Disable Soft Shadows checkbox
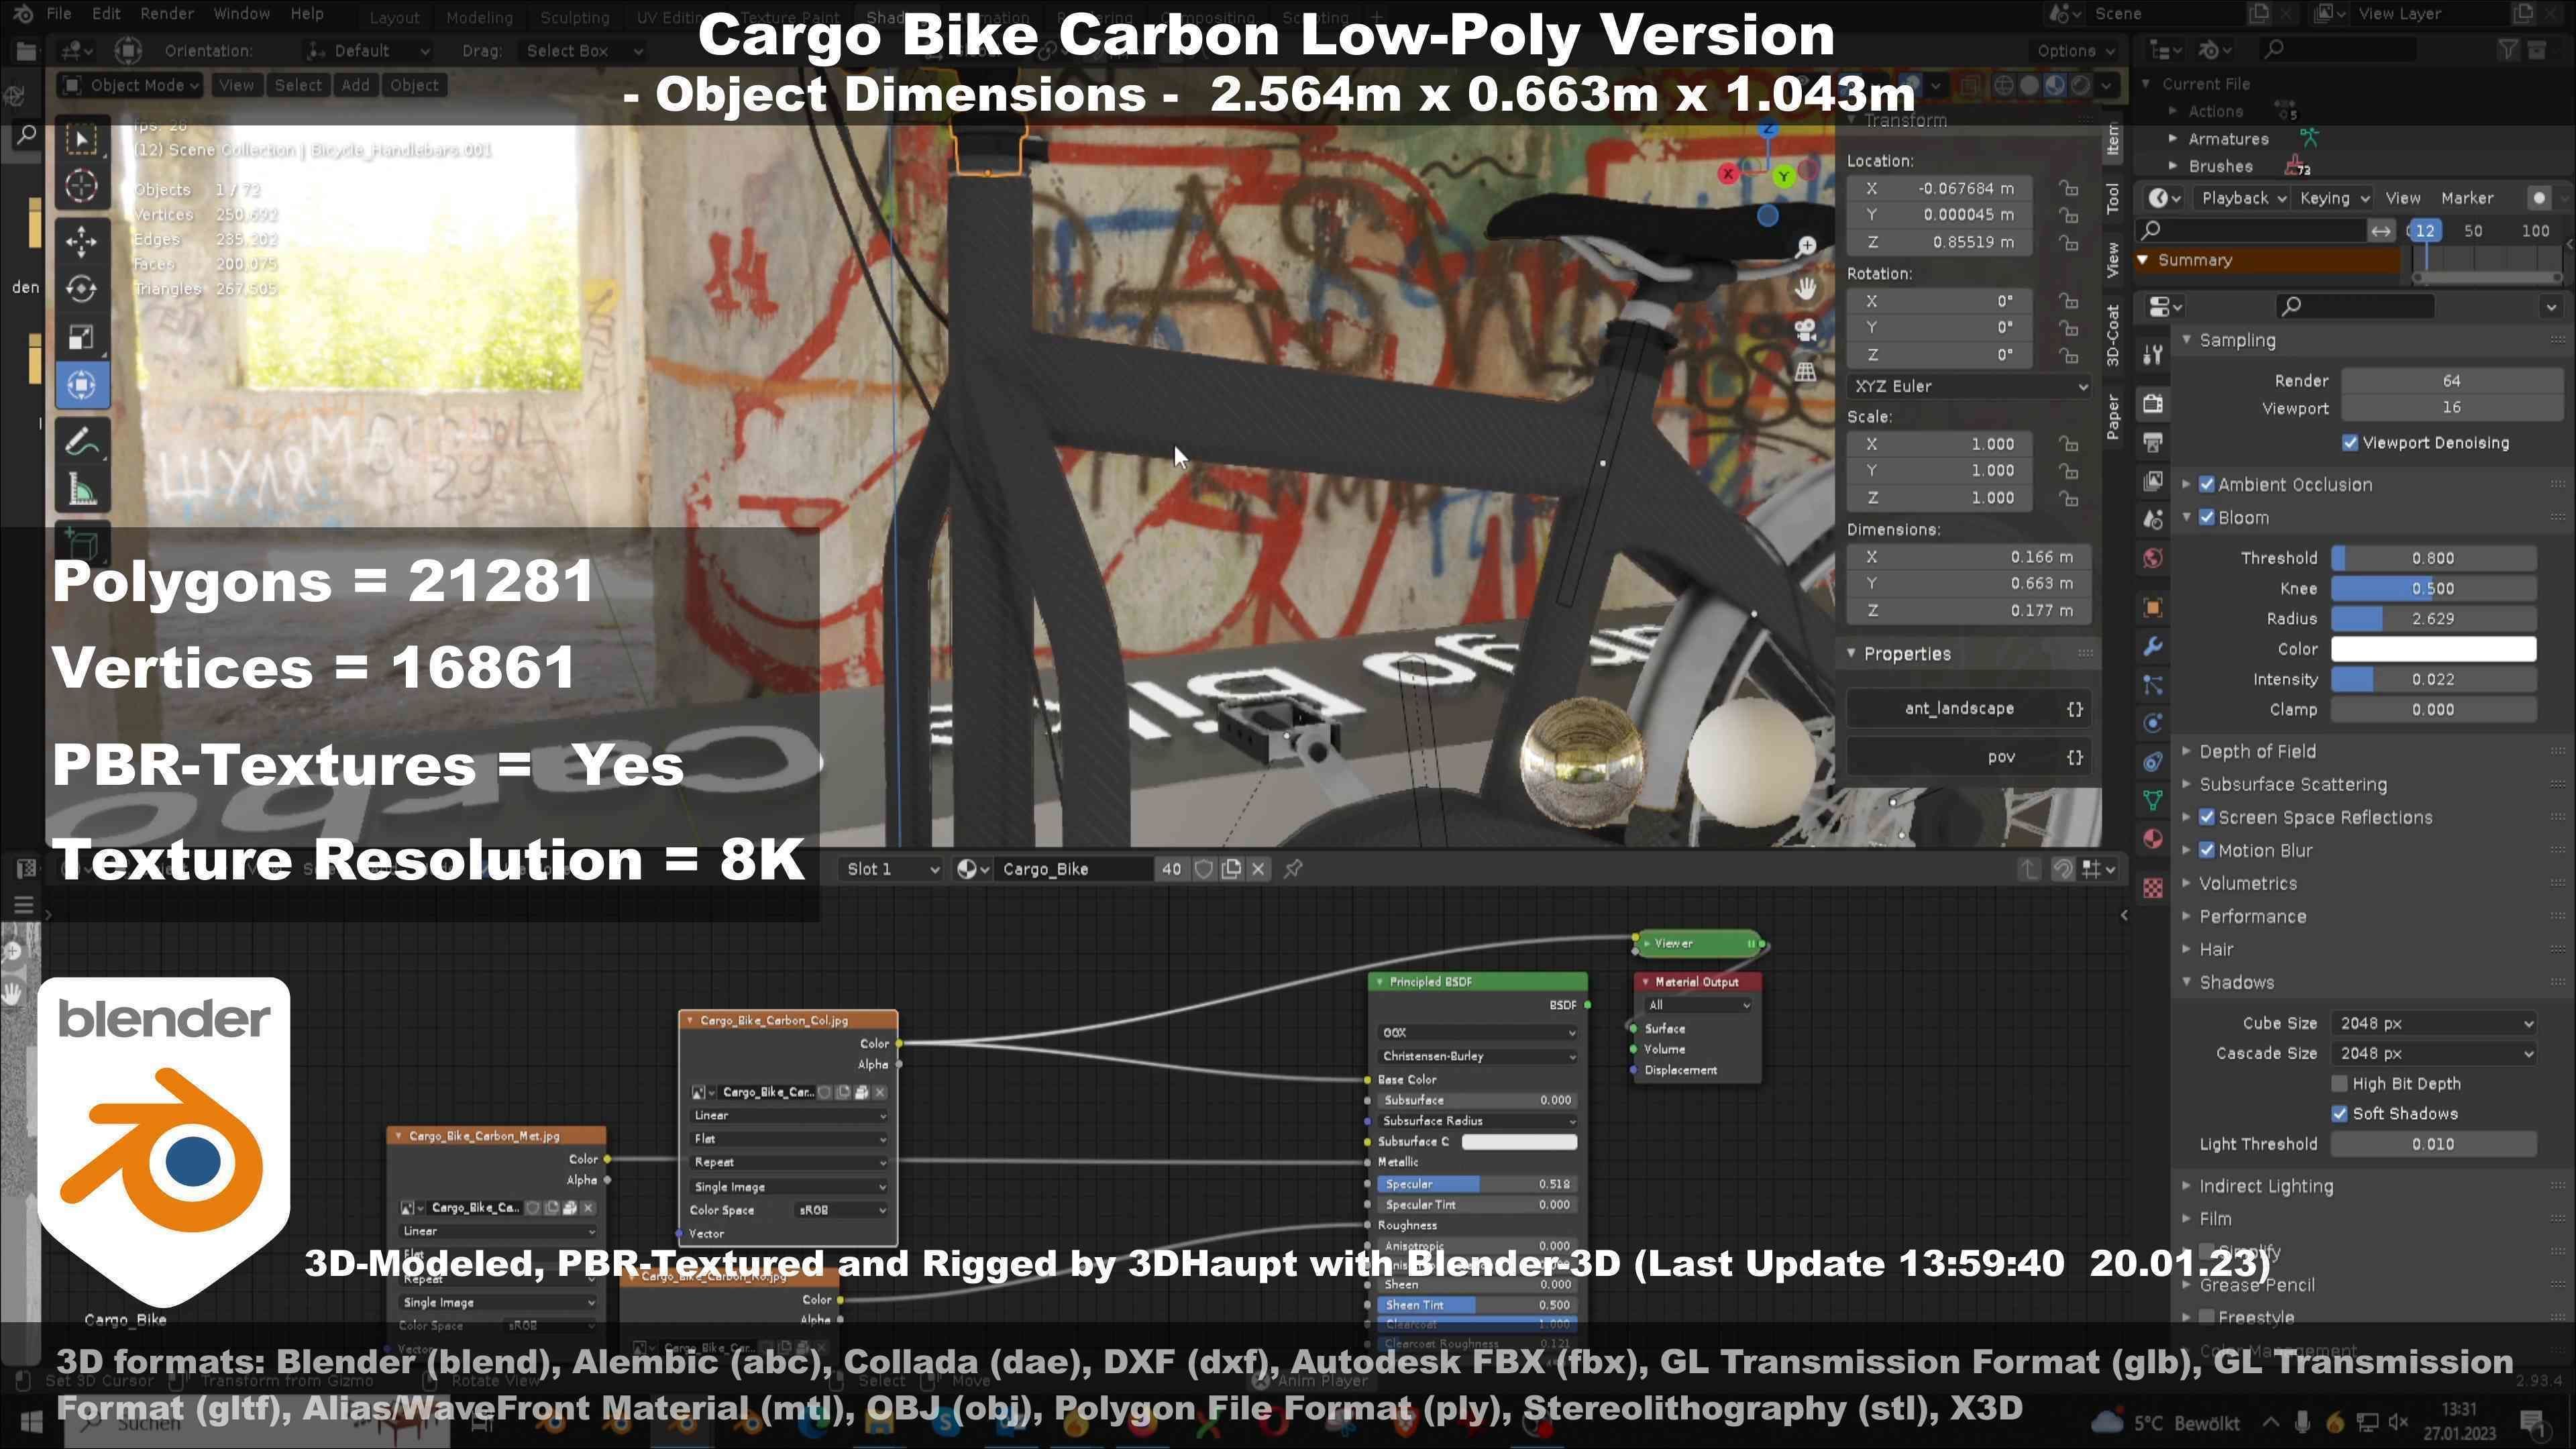The height and width of the screenshot is (1449, 2576). tap(2339, 1114)
